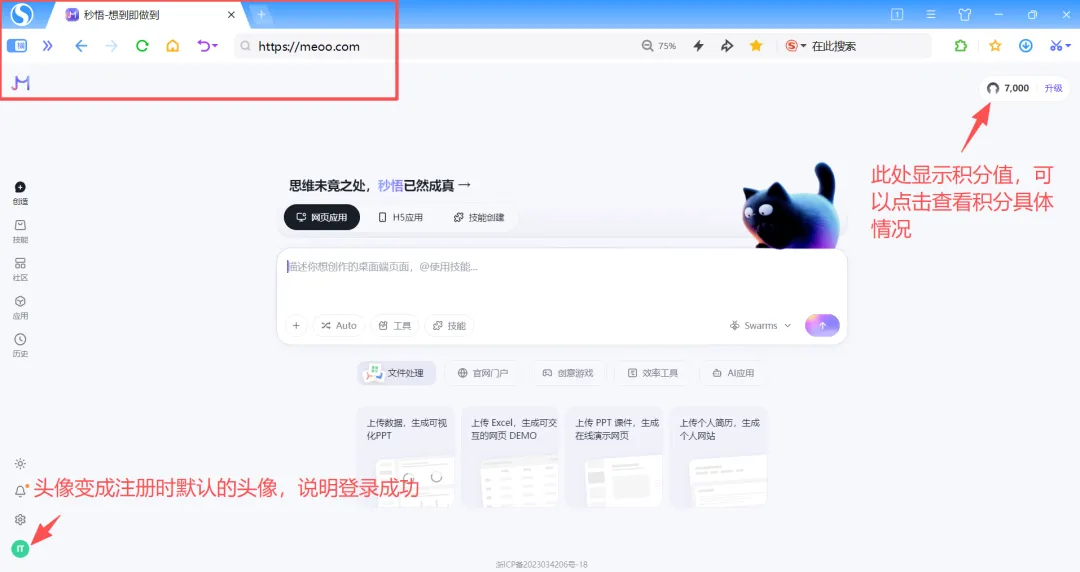Expand the Swarms model dropdown
This screenshot has width=1080, height=572.
pos(760,325)
